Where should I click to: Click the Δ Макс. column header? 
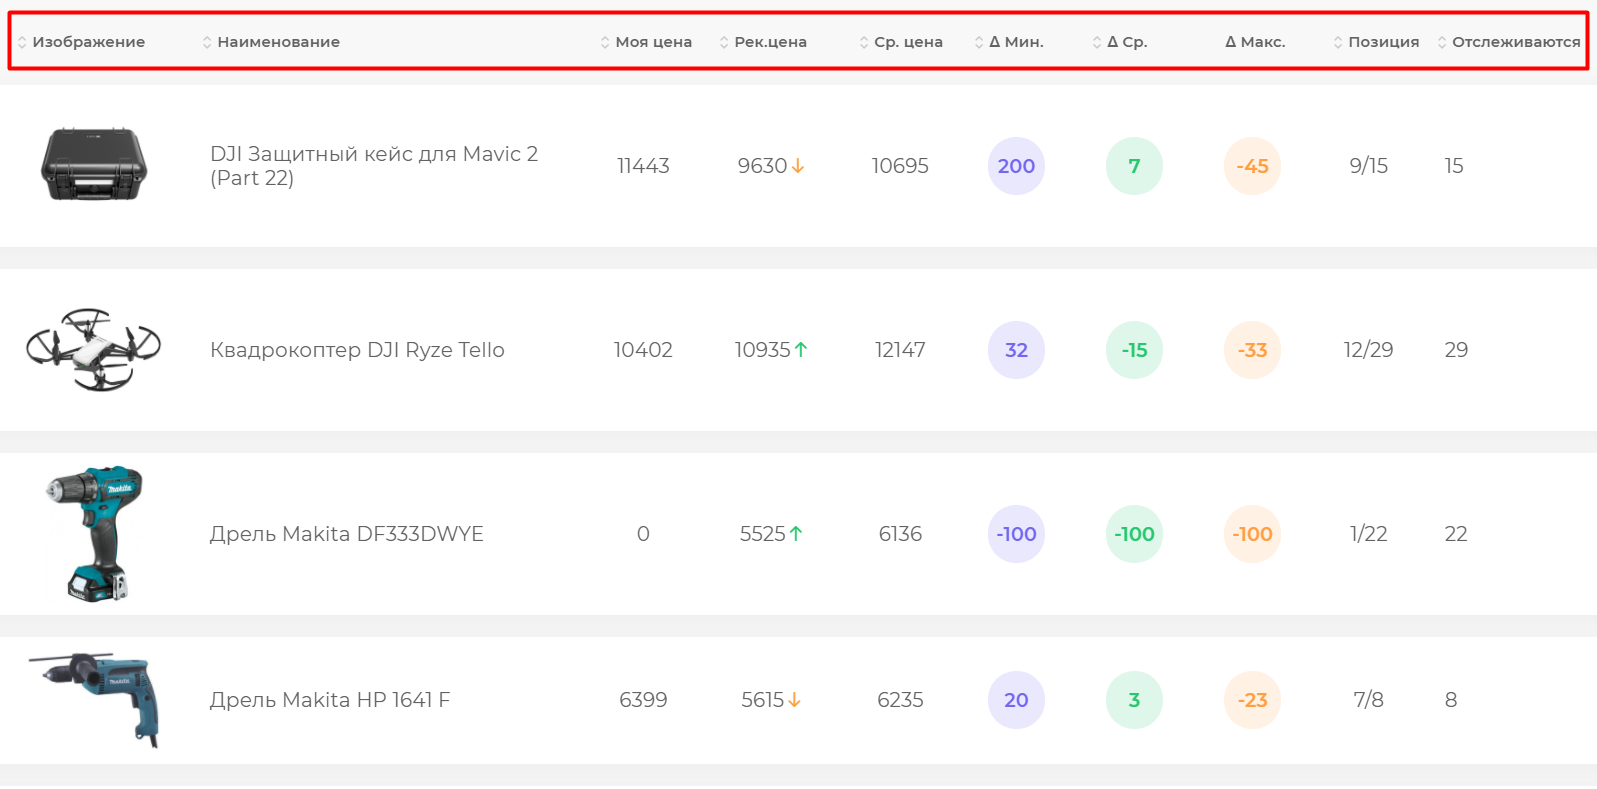coord(1255,42)
